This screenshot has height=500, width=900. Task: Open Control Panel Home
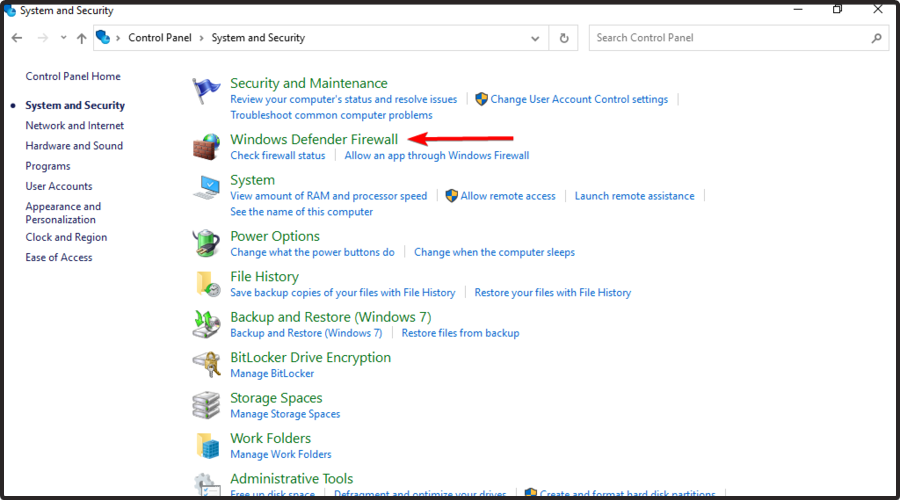tap(73, 76)
